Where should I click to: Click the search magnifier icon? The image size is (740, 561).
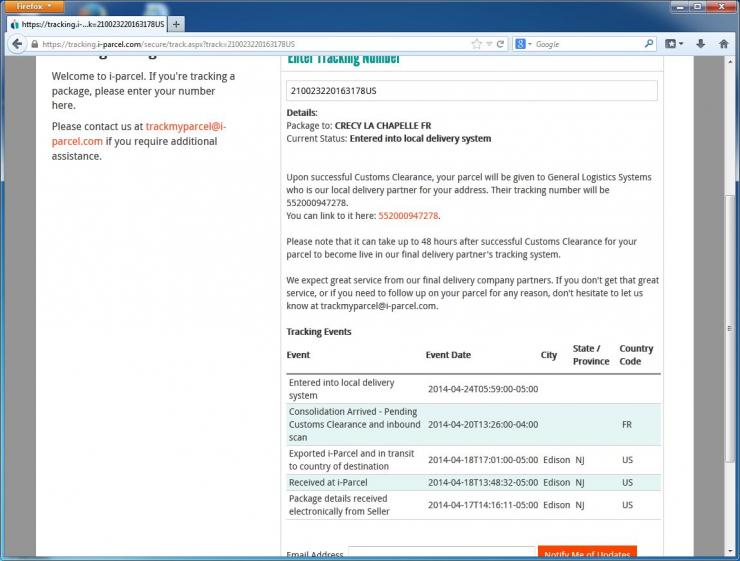point(649,43)
